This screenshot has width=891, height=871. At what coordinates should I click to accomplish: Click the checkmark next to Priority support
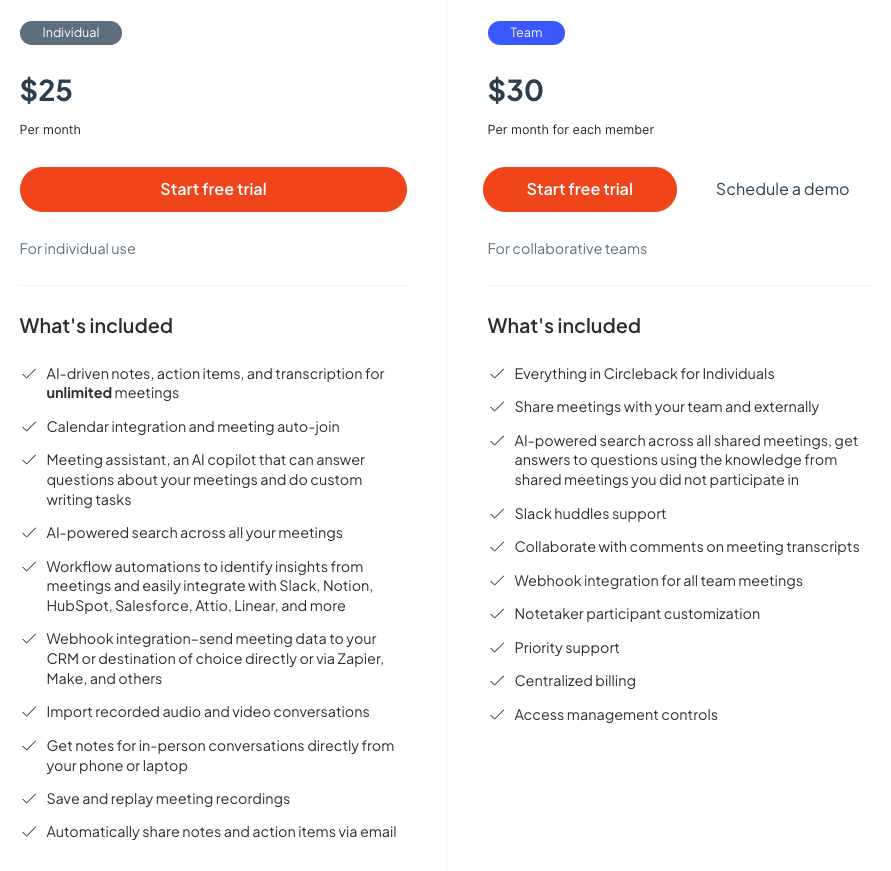pyautogui.click(x=497, y=648)
